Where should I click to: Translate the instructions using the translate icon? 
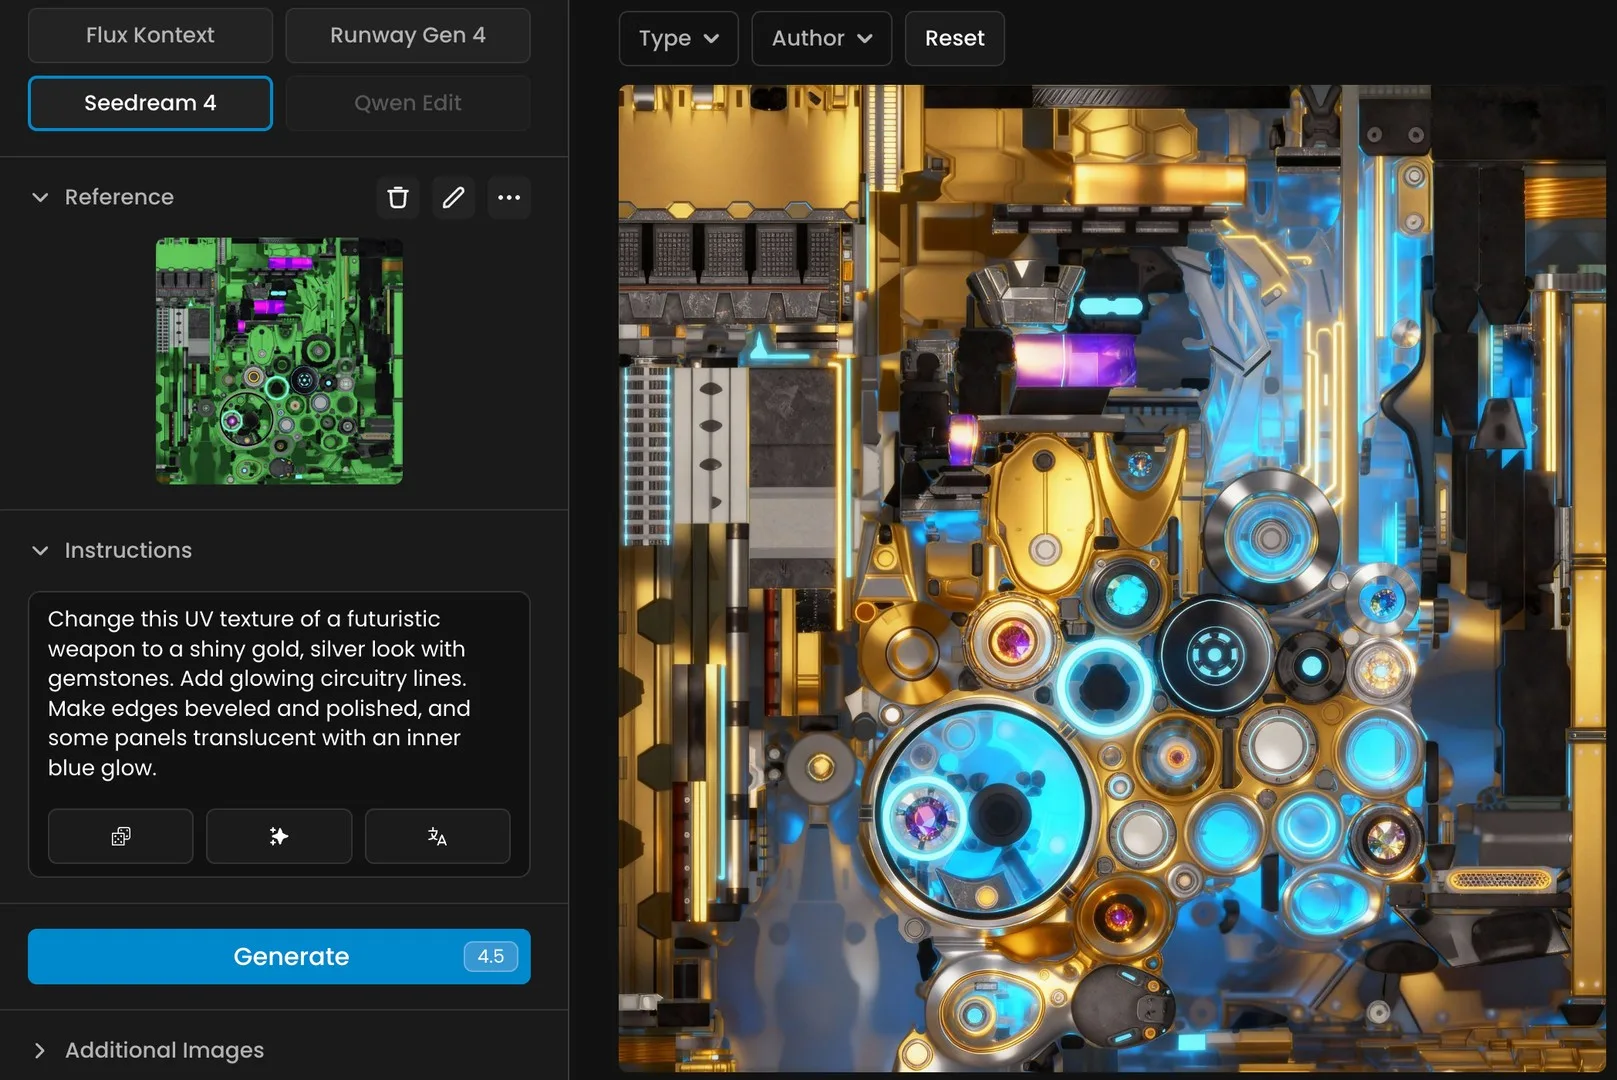[x=437, y=837]
